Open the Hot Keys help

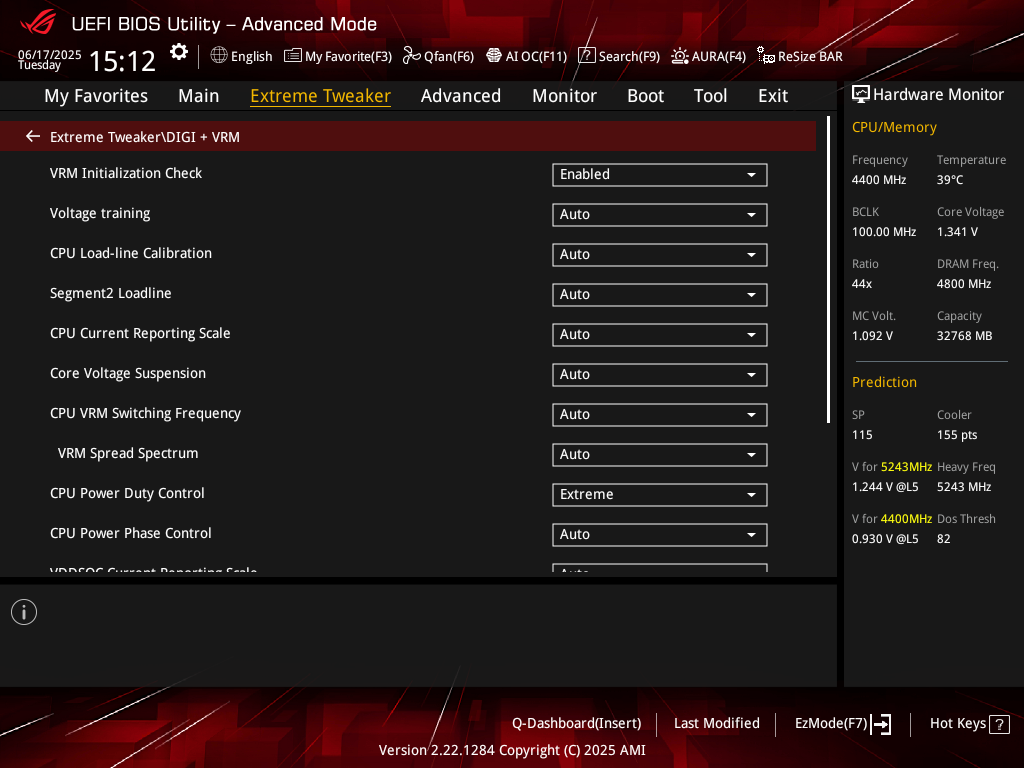pyautogui.click(x=968, y=723)
